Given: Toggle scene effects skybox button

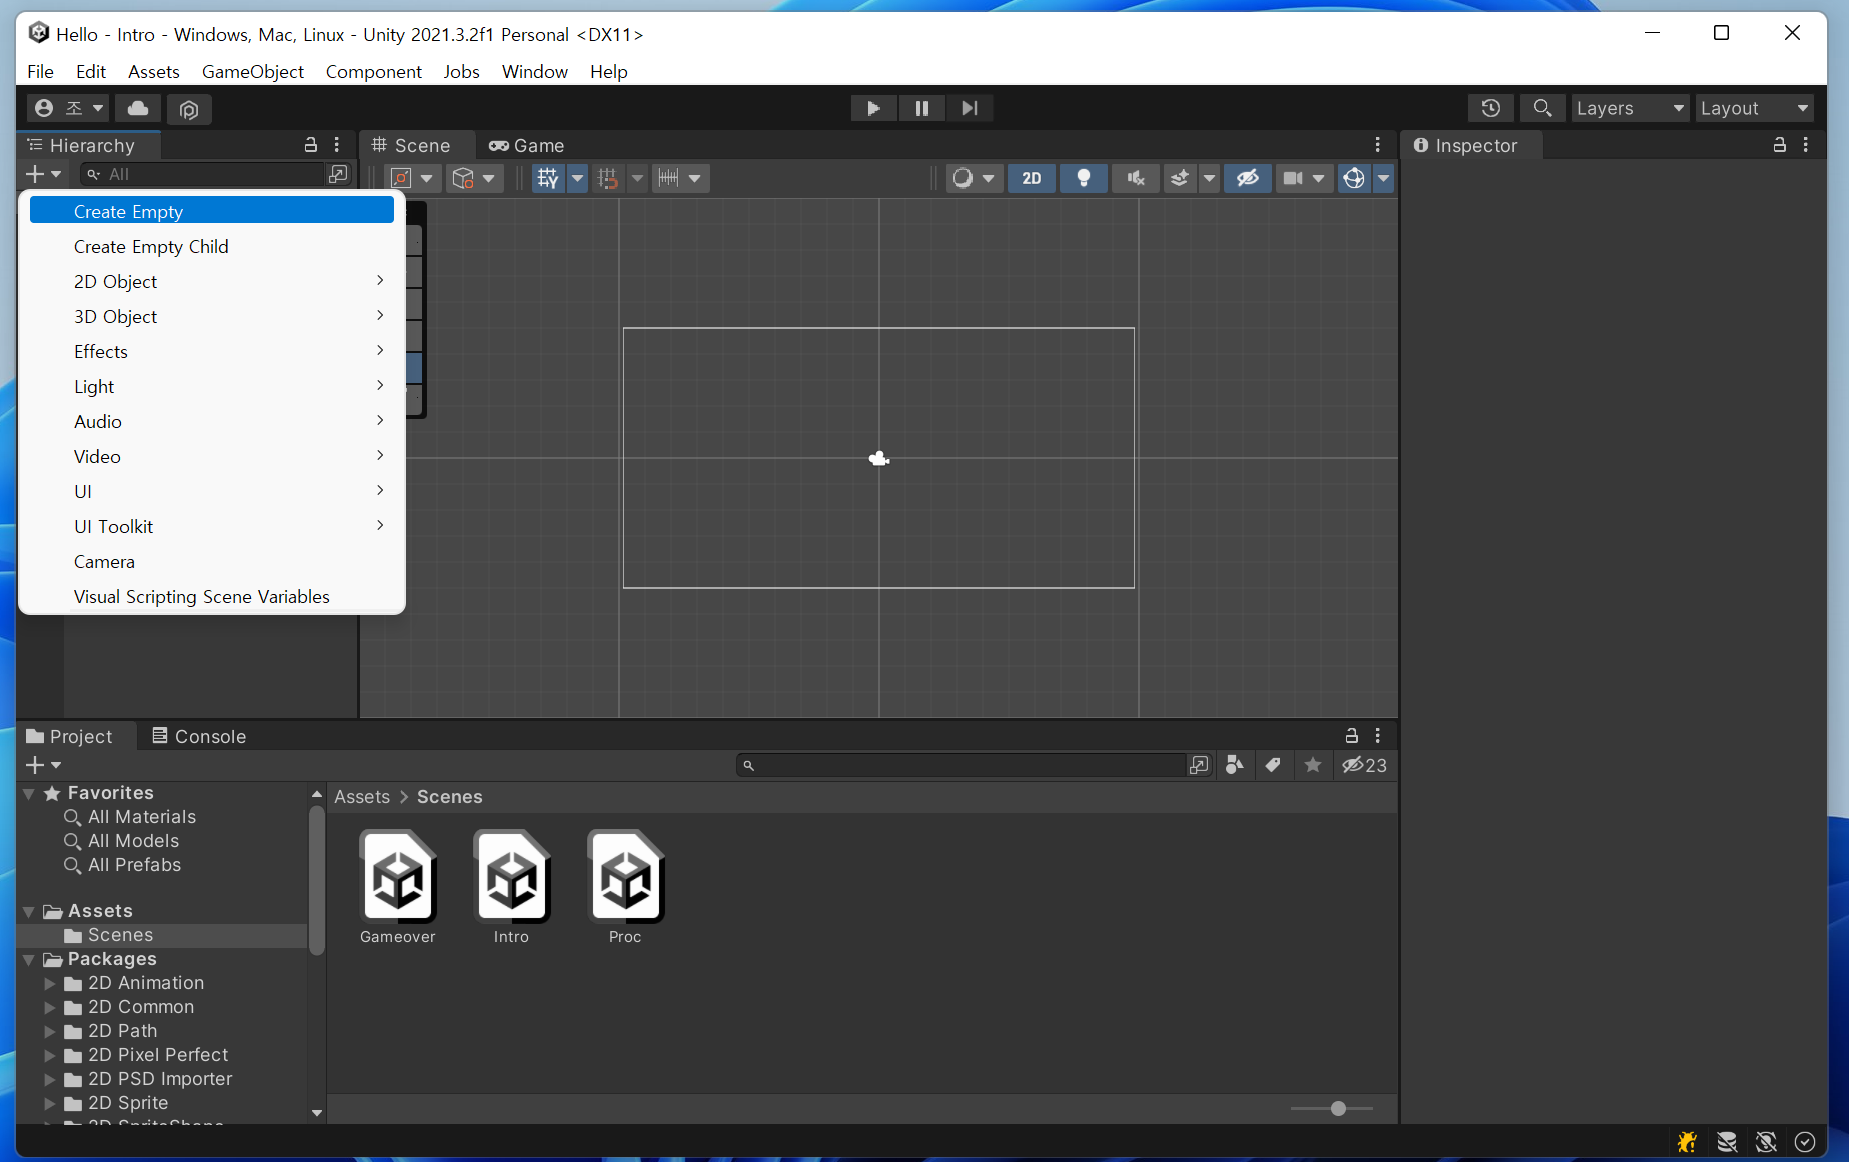Looking at the screenshot, I should [x=1180, y=178].
